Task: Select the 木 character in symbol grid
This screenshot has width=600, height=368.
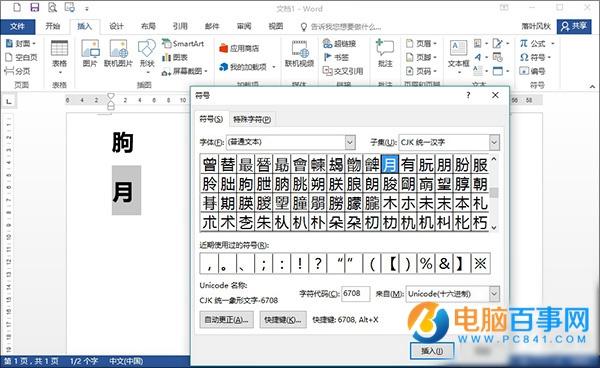Action: click(390, 203)
